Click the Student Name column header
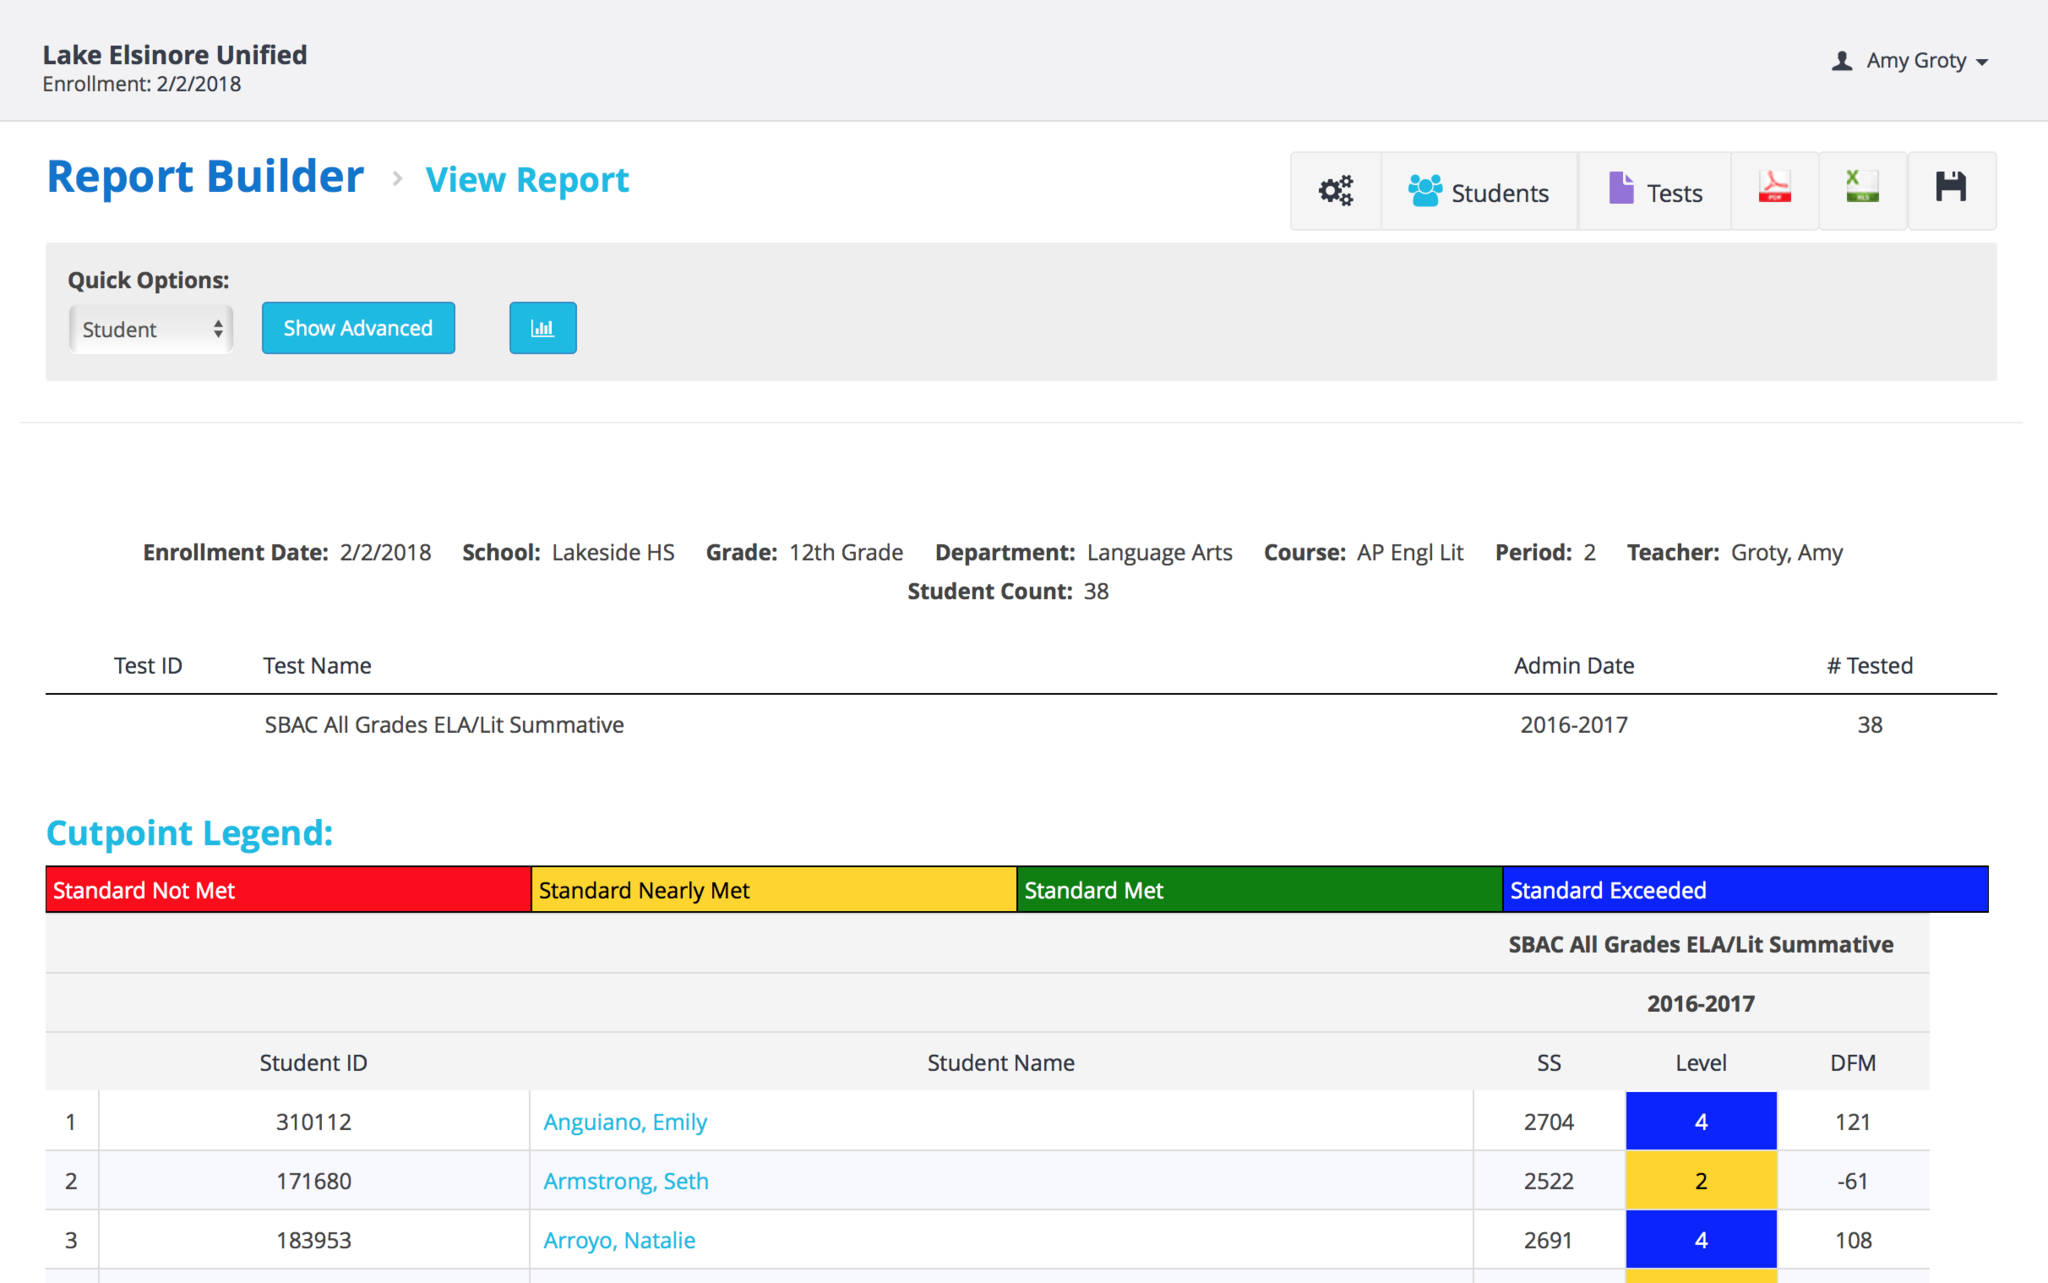This screenshot has height=1283, width=2048. coord(1000,1063)
